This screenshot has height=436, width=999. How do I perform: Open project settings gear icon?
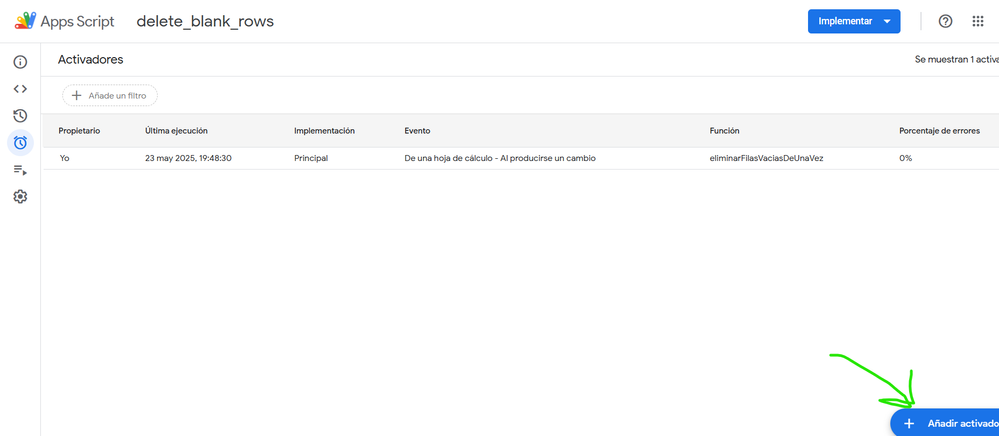coord(20,196)
